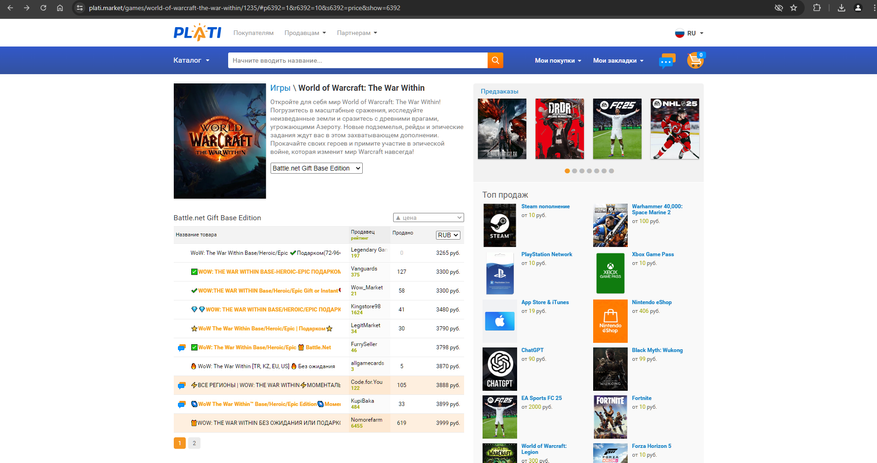Click the orange search magnifier button
Image resolution: width=877 pixels, height=463 pixels.
point(495,60)
